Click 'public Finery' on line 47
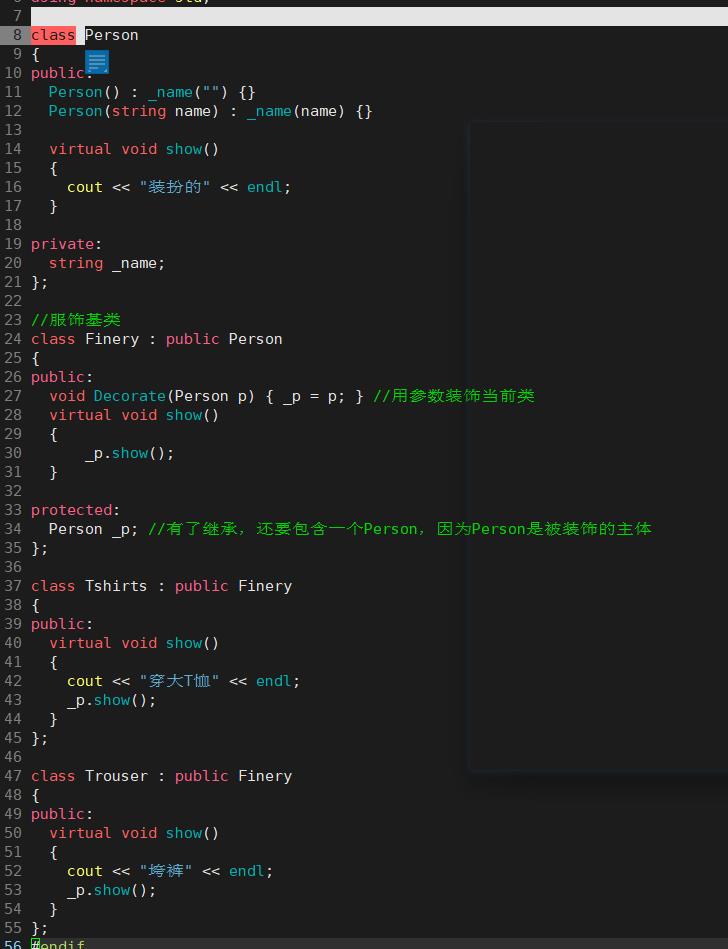Image resolution: width=728 pixels, height=949 pixels. 234,776
